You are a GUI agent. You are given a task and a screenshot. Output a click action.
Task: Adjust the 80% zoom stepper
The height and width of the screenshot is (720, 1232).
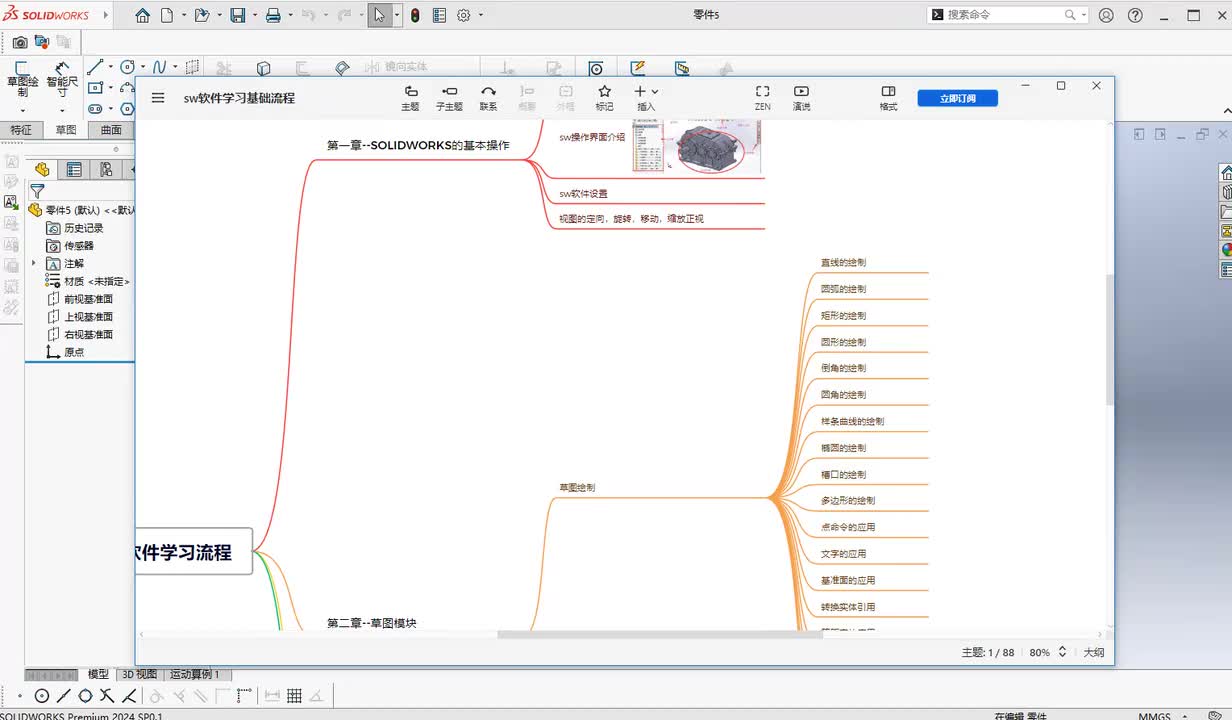[1062, 652]
